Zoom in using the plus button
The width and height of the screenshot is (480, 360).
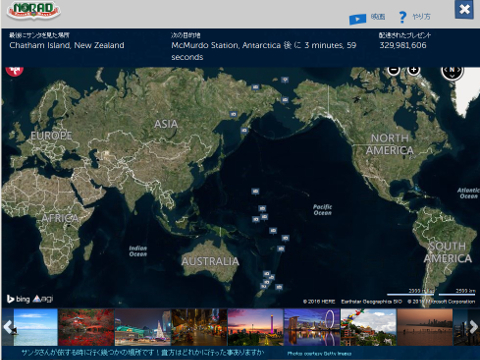point(414,70)
